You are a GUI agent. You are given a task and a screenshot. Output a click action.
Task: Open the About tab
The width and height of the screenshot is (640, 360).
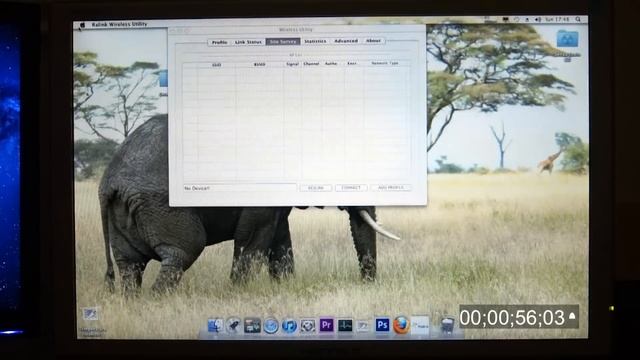click(373, 41)
